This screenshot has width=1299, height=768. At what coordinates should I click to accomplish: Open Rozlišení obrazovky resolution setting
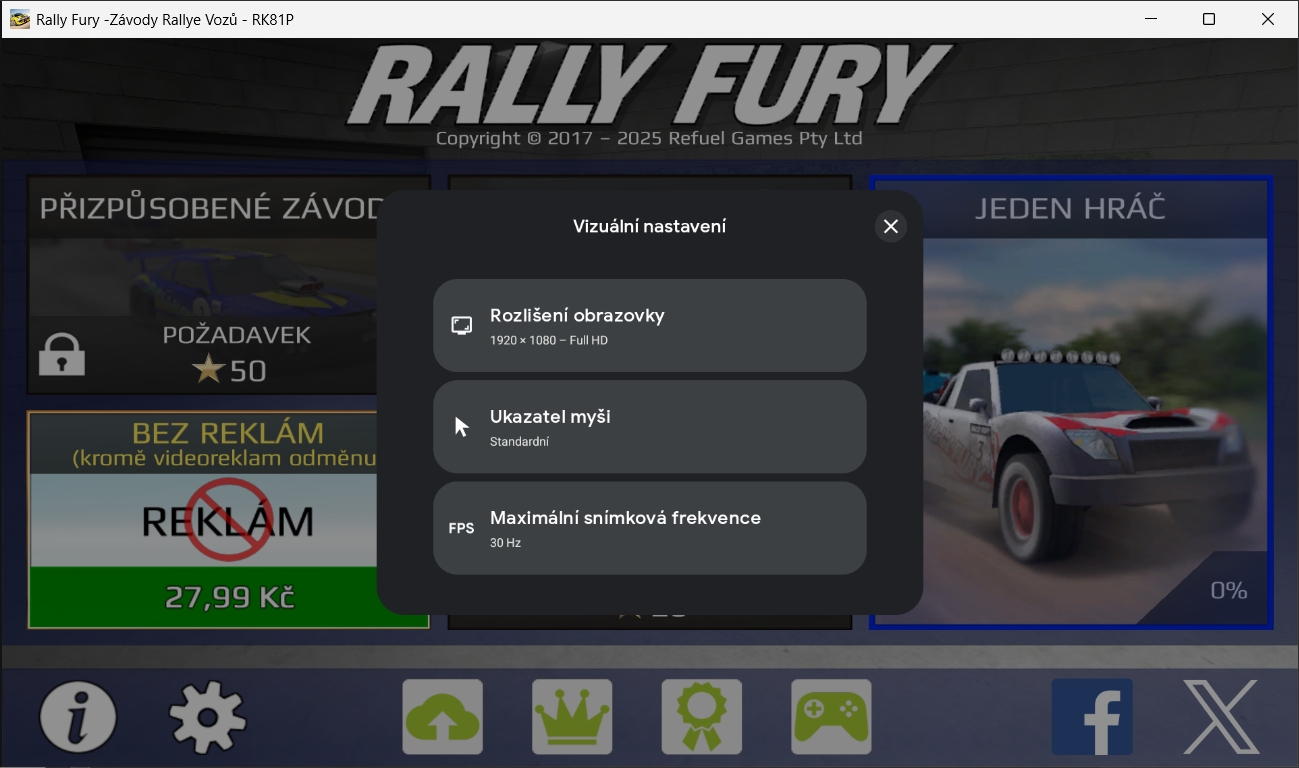[649, 326]
